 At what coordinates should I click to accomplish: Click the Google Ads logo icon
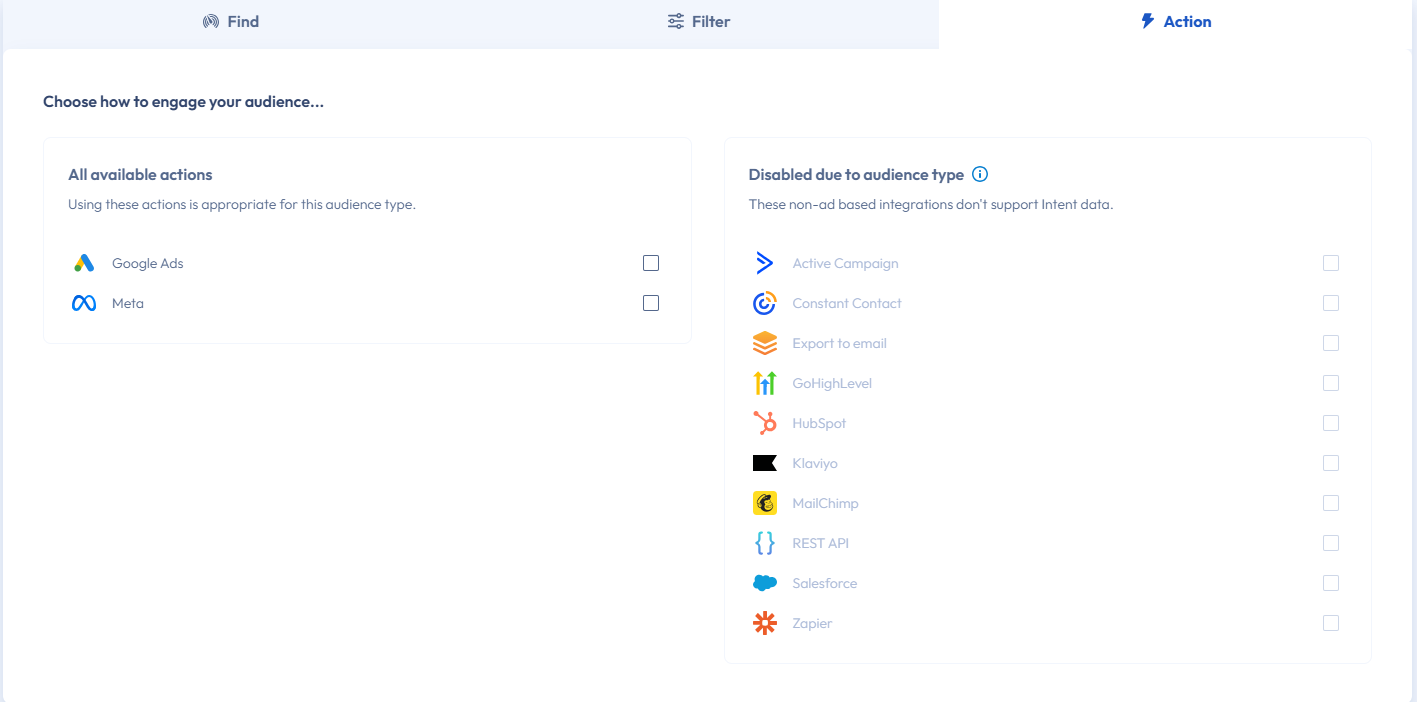coord(84,263)
